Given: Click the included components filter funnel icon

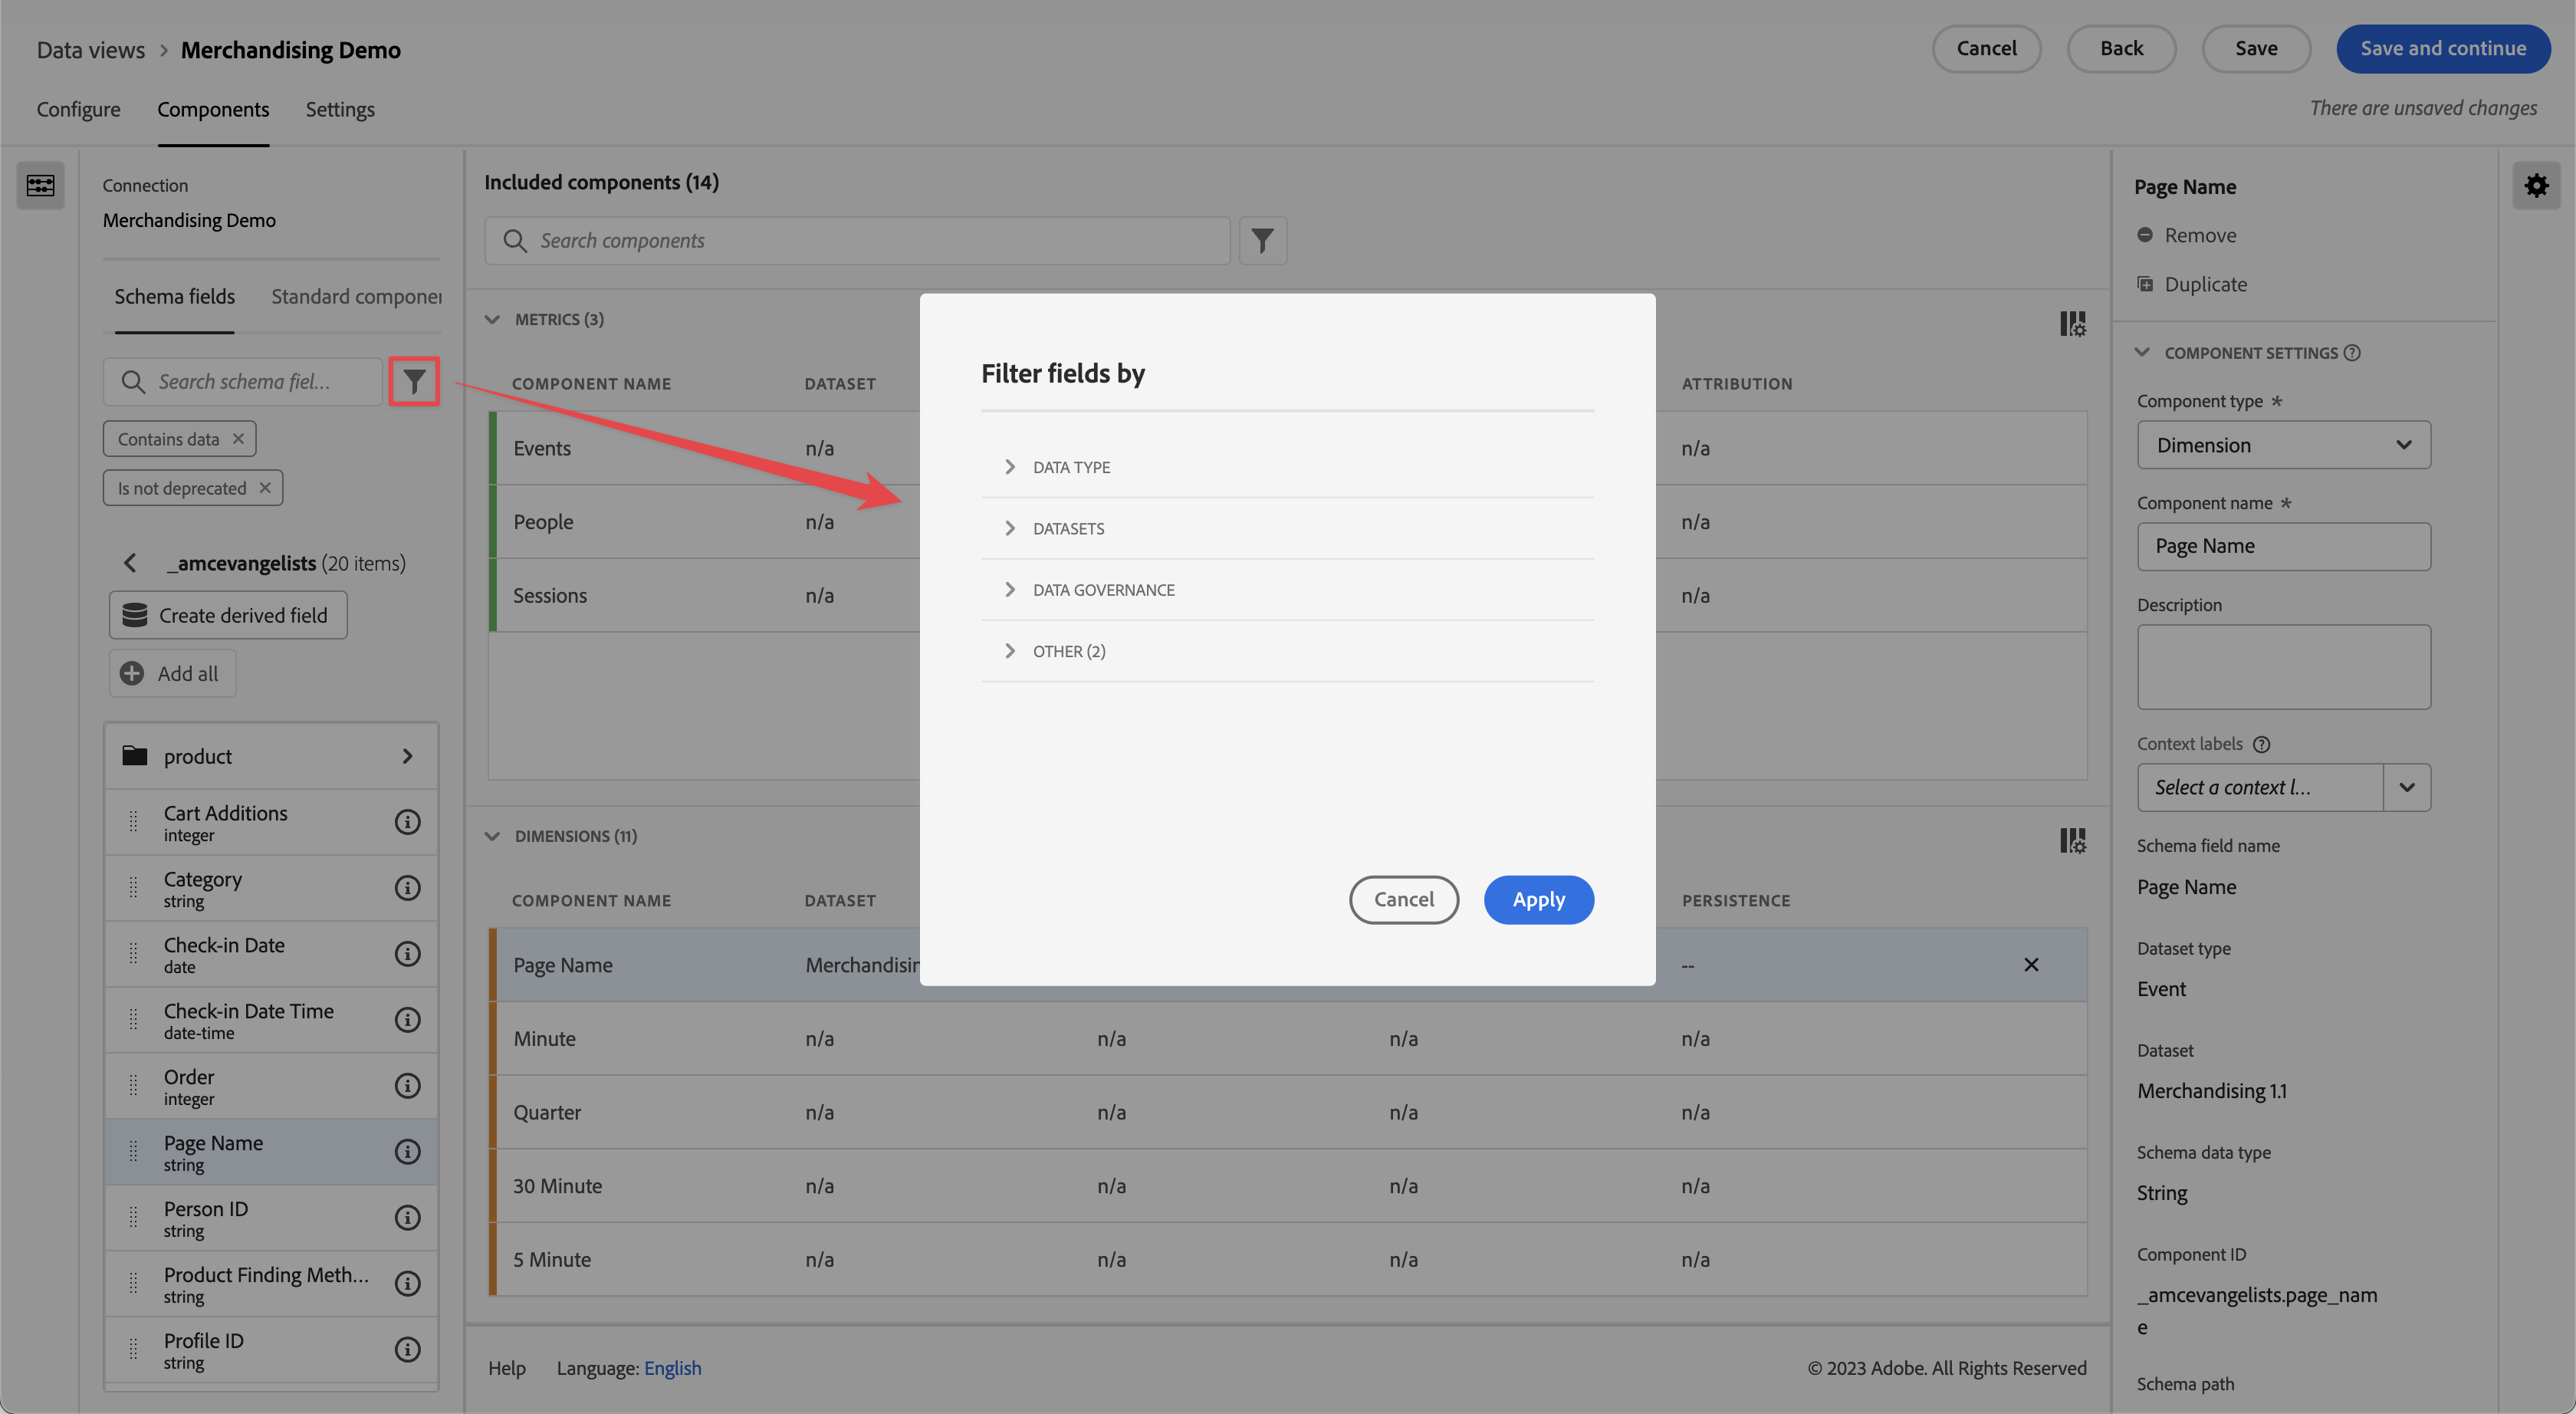Looking at the screenshot, I should [1262, 241].
